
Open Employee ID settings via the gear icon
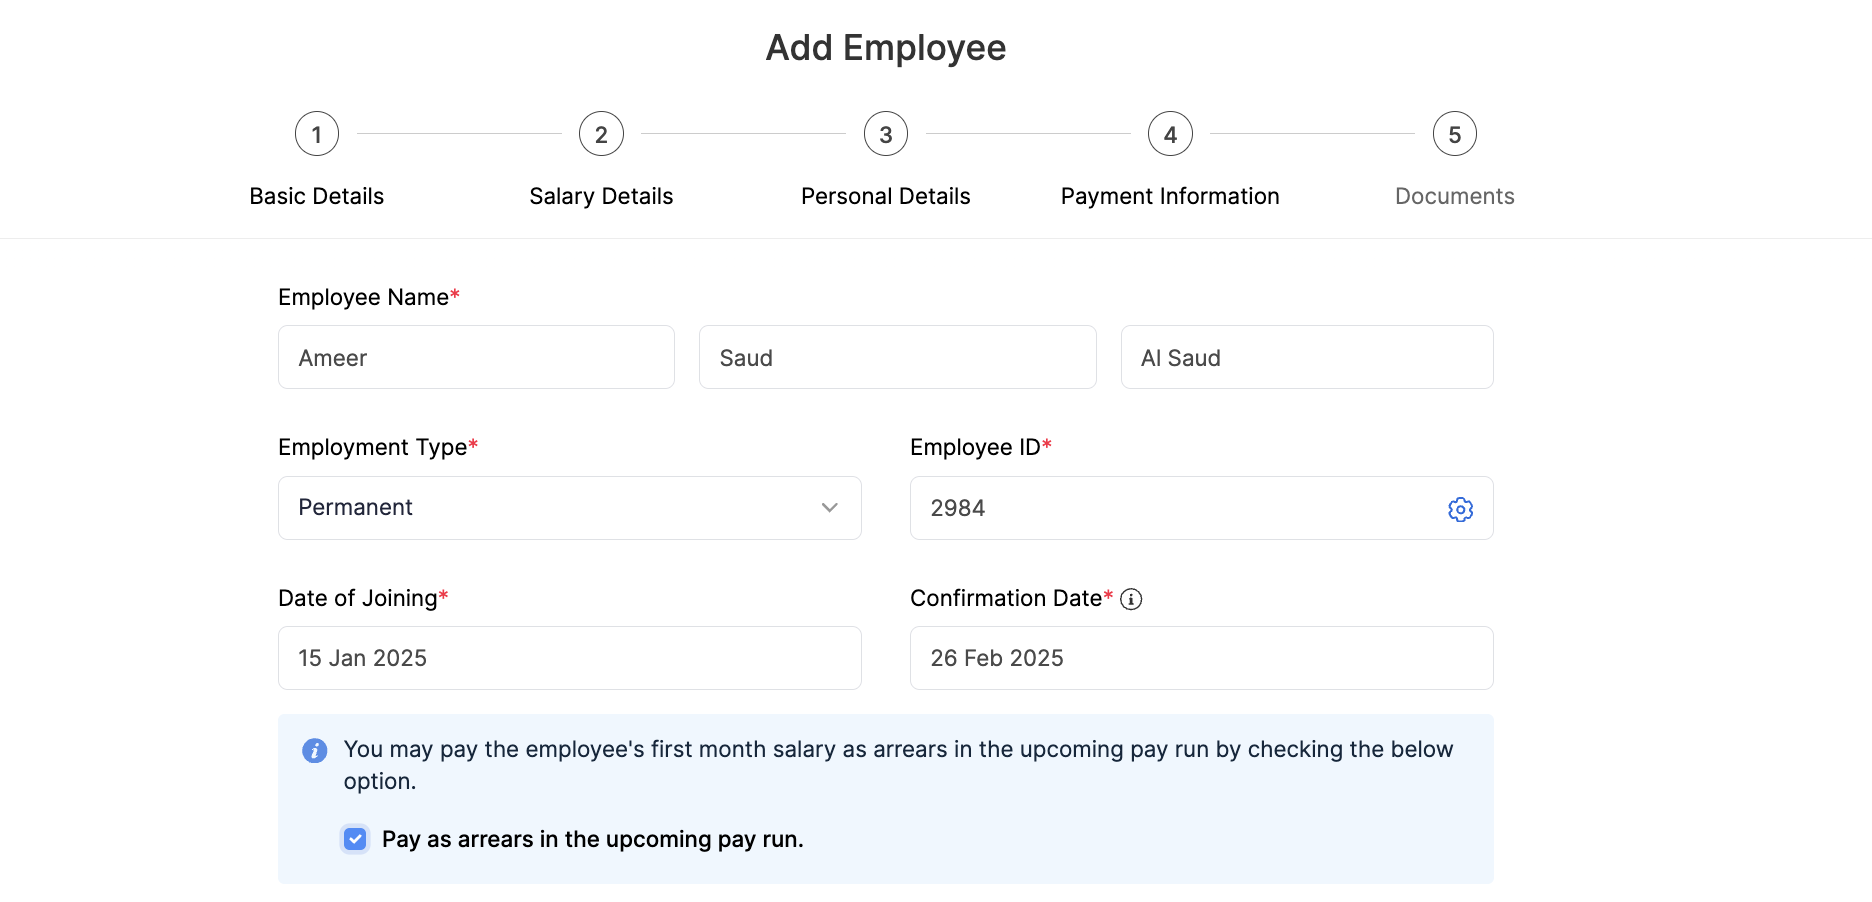1461,509
